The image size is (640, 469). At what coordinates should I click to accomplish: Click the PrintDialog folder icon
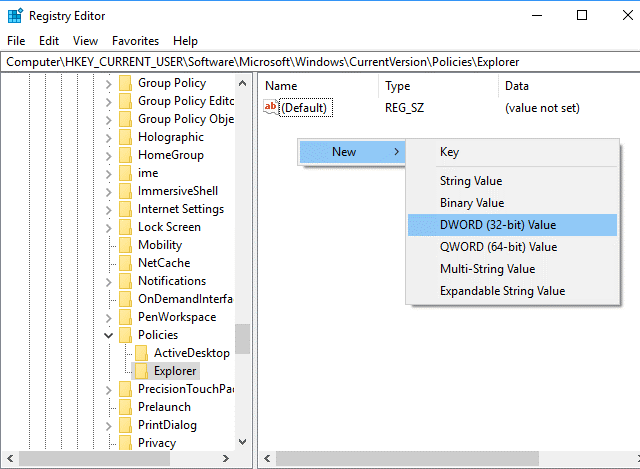125,424
